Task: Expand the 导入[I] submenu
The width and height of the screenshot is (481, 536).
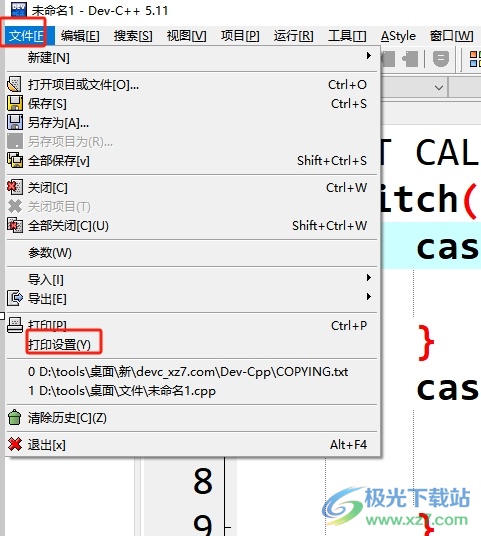Action: point(192,280)
